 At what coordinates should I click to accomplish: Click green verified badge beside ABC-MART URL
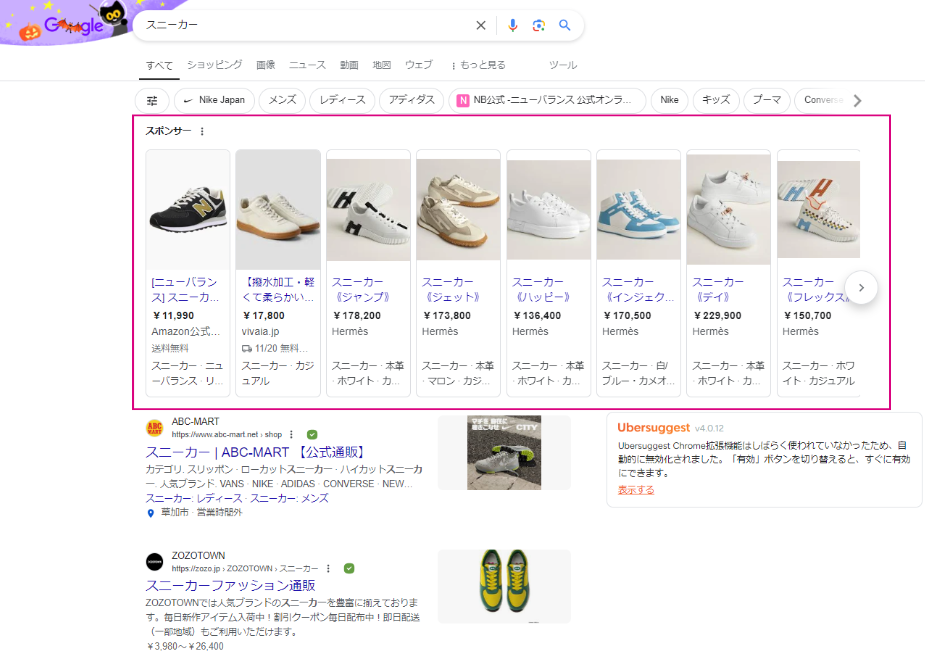pyautogui.click(x=312, y=435)
